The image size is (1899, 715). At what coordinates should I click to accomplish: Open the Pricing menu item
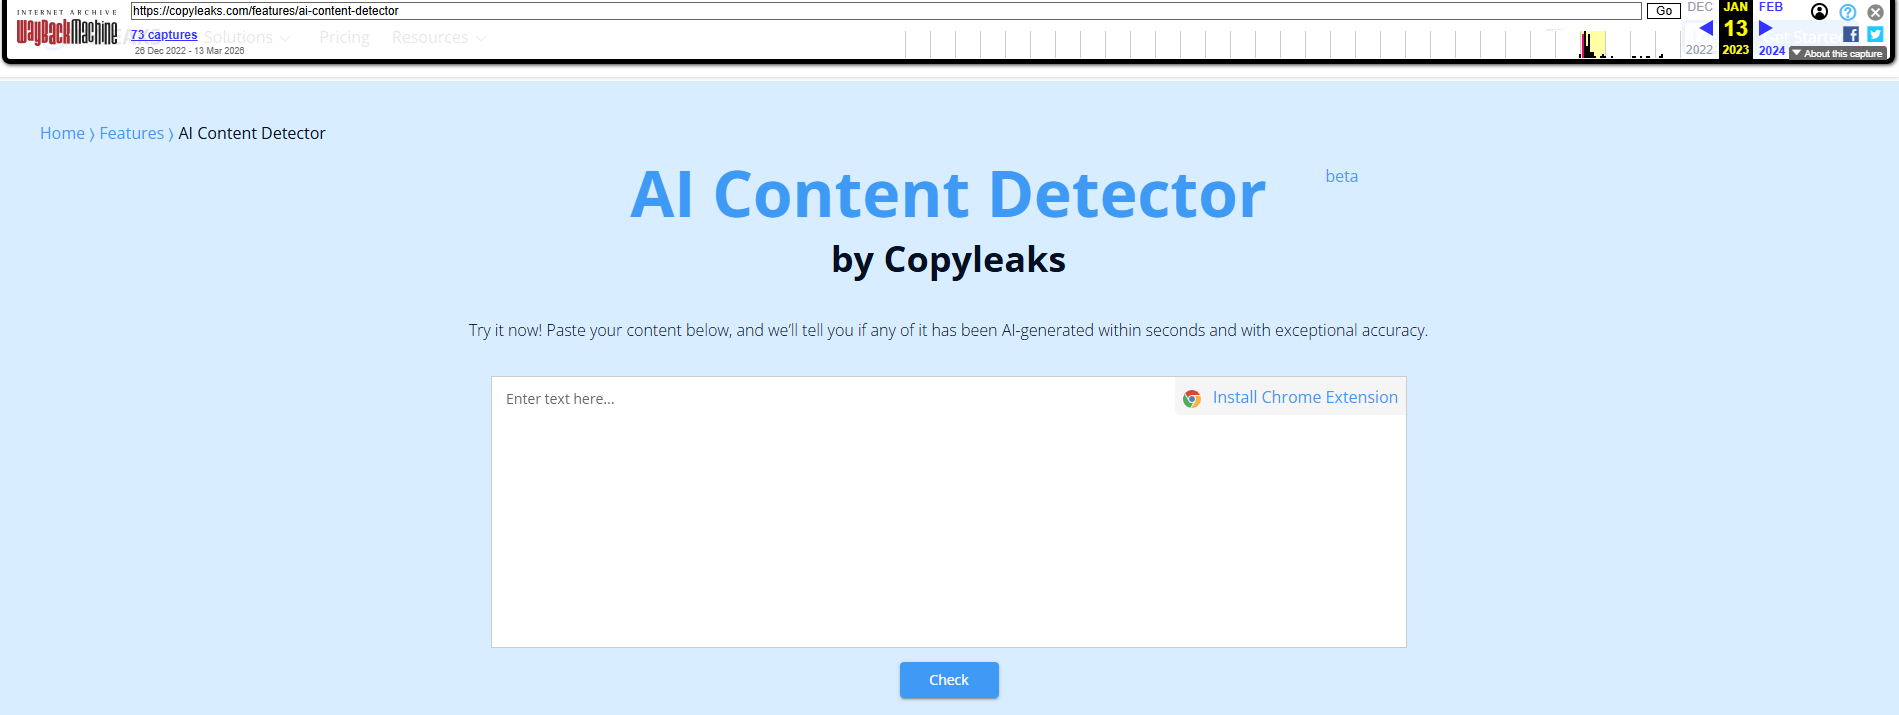344,37
